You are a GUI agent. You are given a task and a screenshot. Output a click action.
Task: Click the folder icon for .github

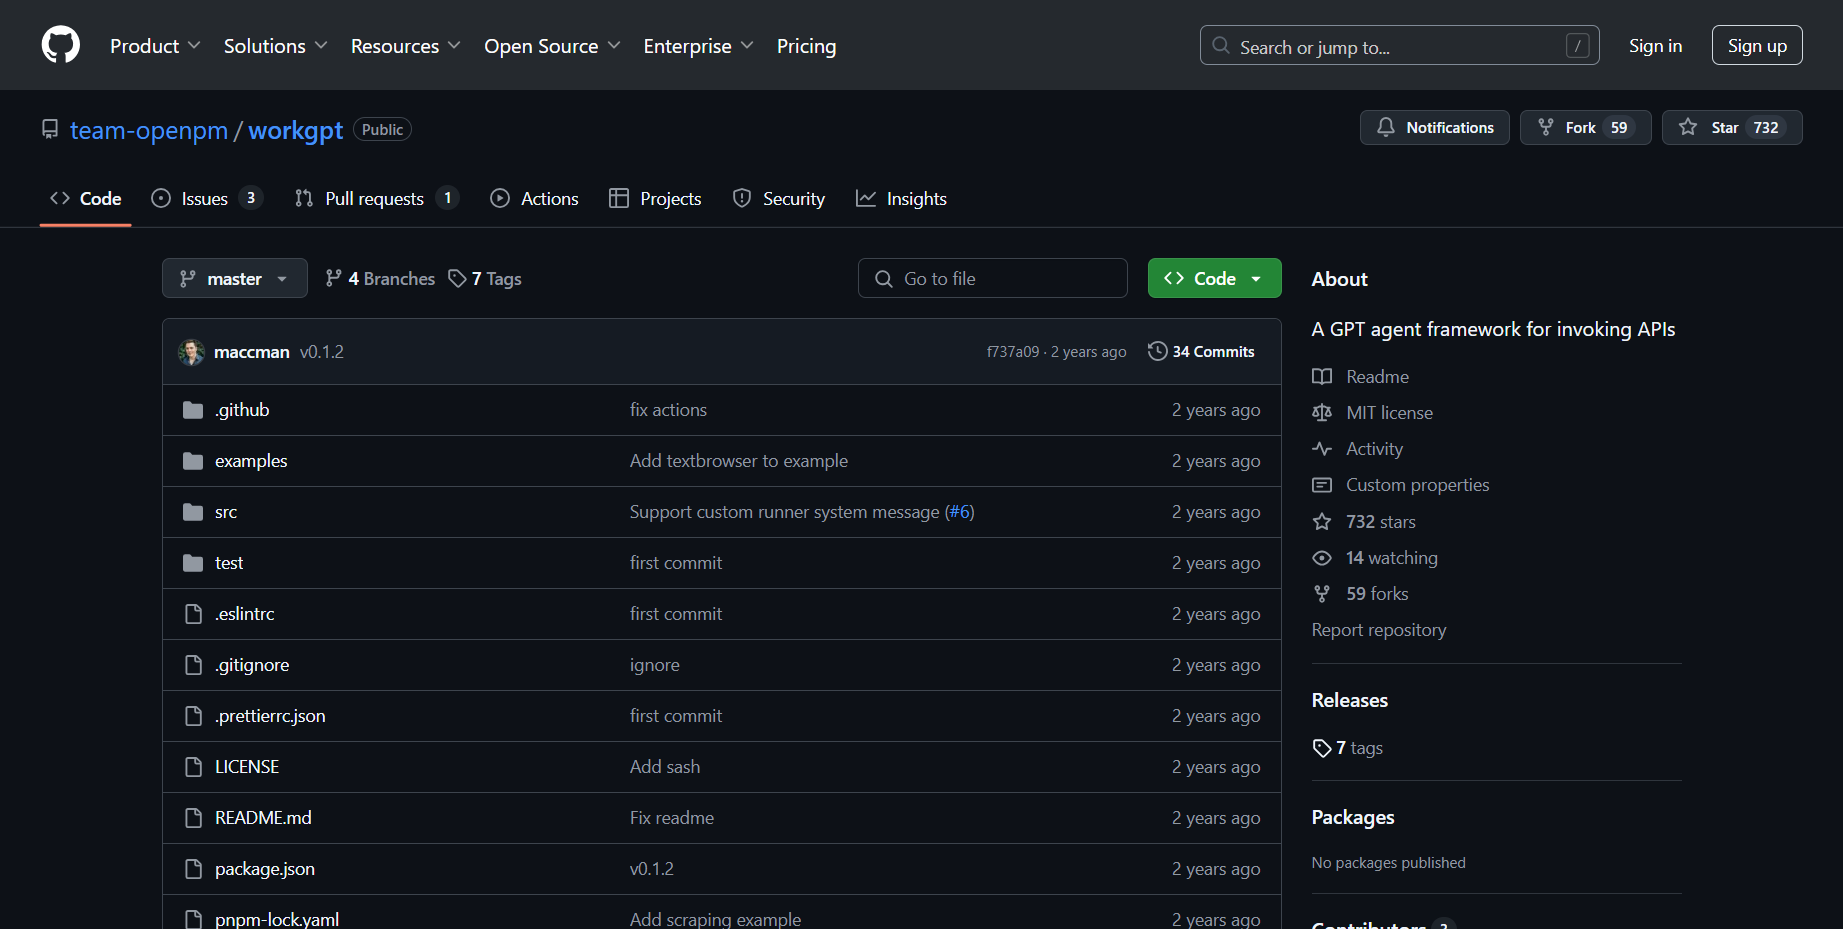[193, 410]
